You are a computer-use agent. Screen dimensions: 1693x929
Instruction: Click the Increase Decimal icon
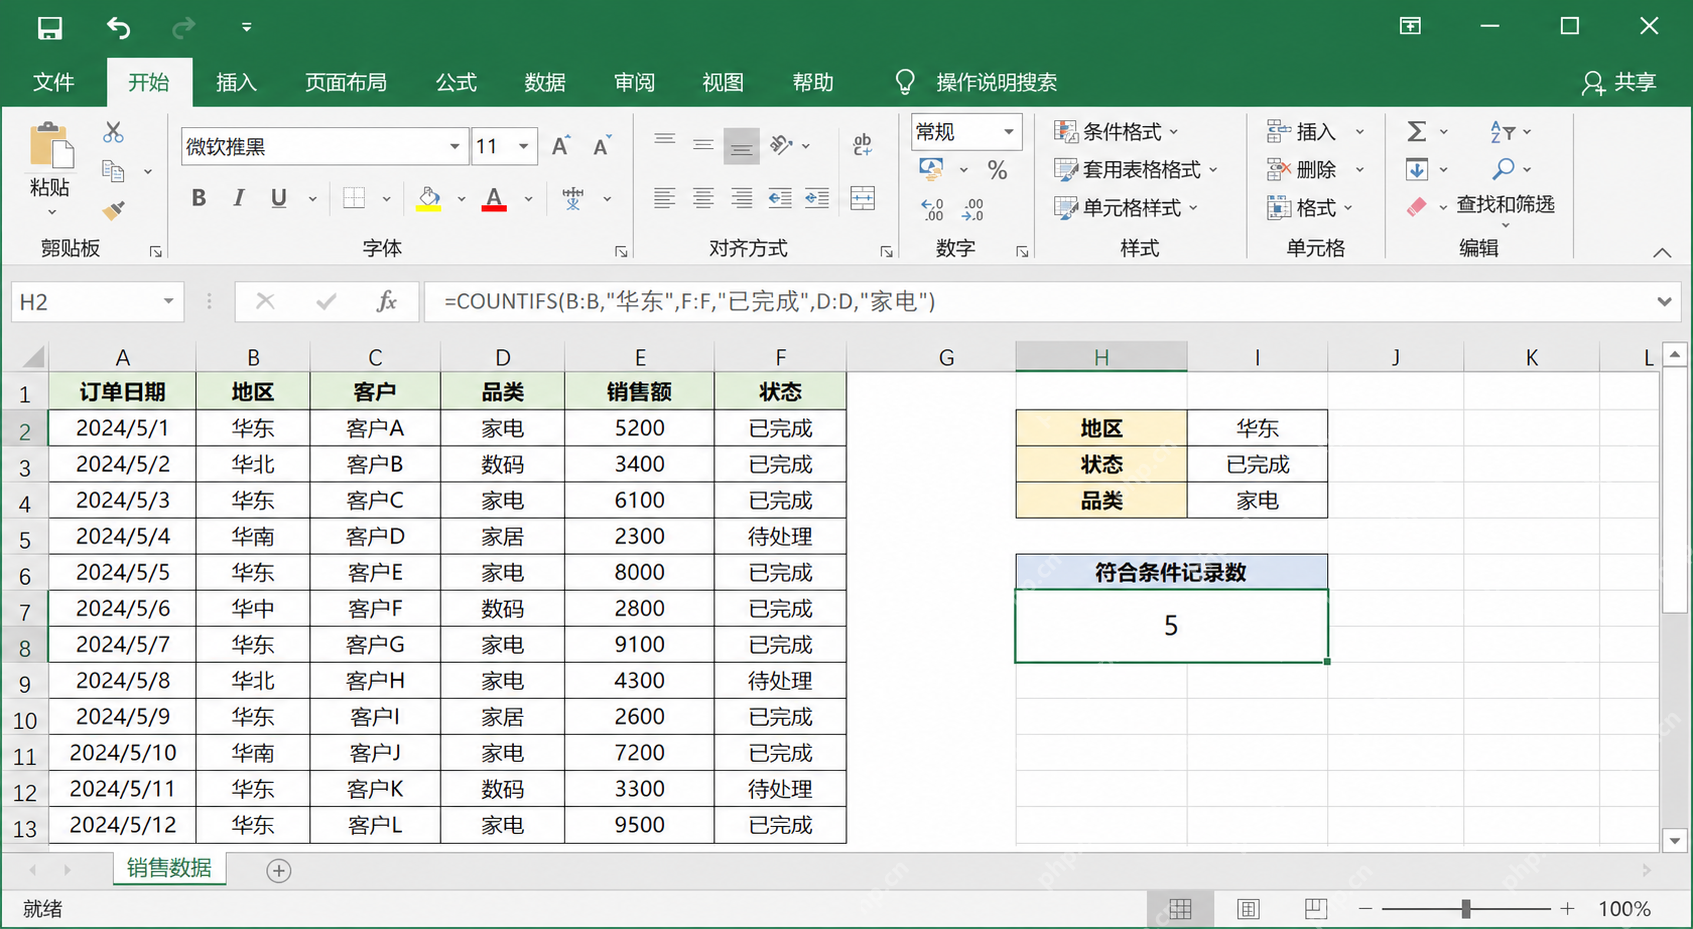click(932, 208)
